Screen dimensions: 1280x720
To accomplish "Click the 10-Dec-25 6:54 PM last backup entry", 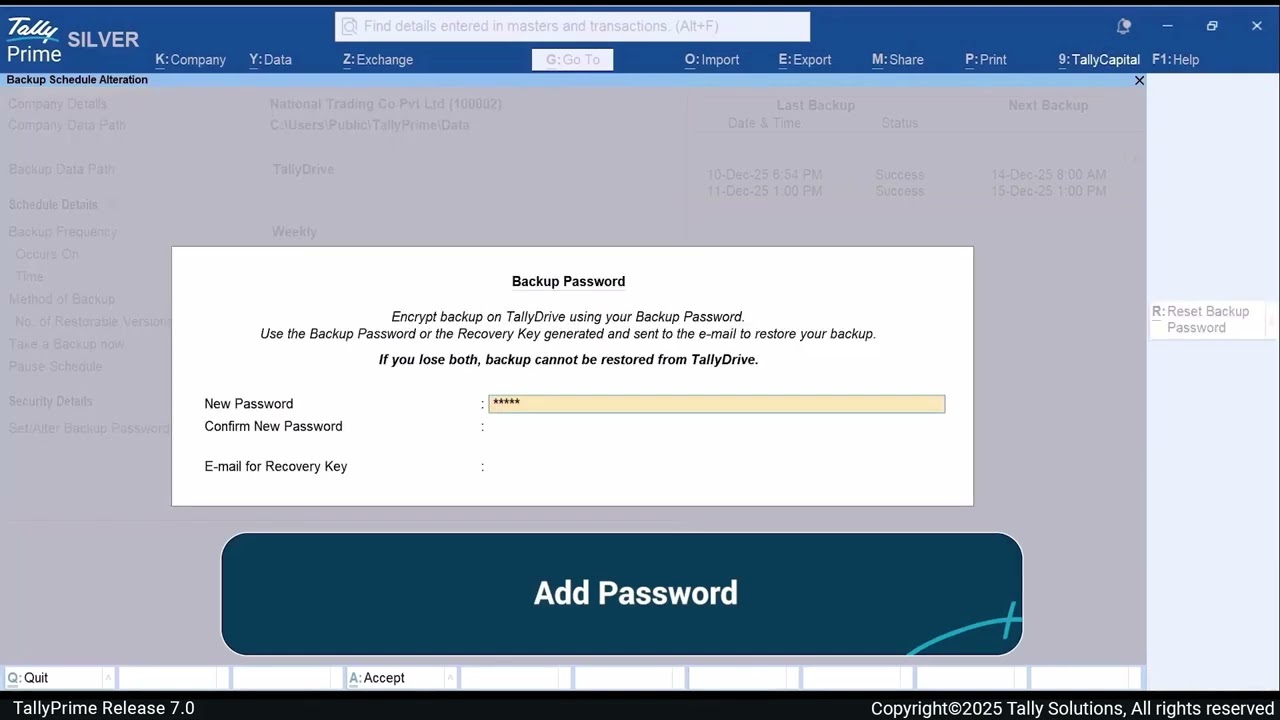I will pyautogui.click(x=765, y=174).
